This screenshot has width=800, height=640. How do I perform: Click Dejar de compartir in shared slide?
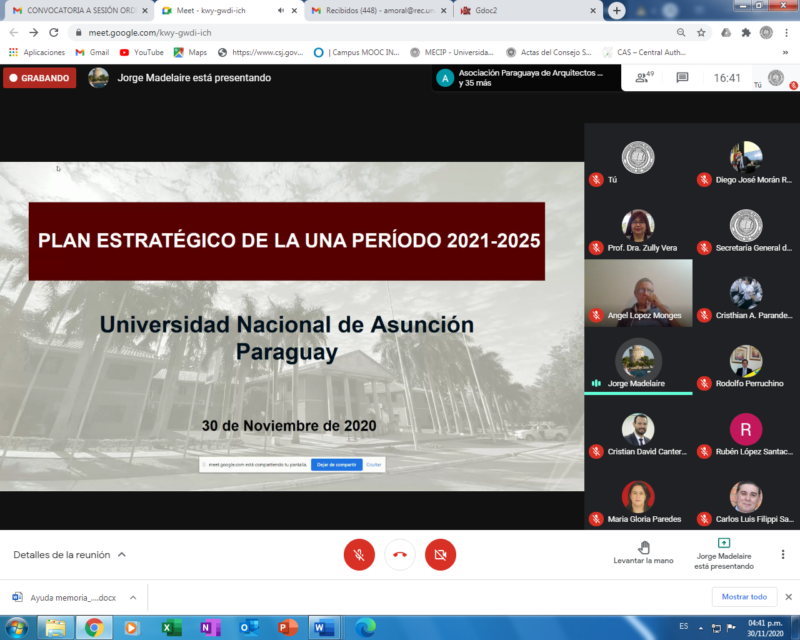coord(337,464)
